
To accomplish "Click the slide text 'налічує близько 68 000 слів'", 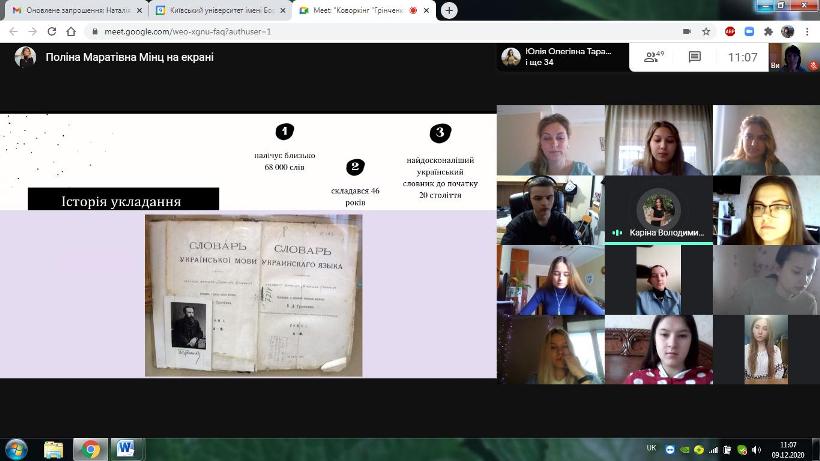I will tap(284, 161).
